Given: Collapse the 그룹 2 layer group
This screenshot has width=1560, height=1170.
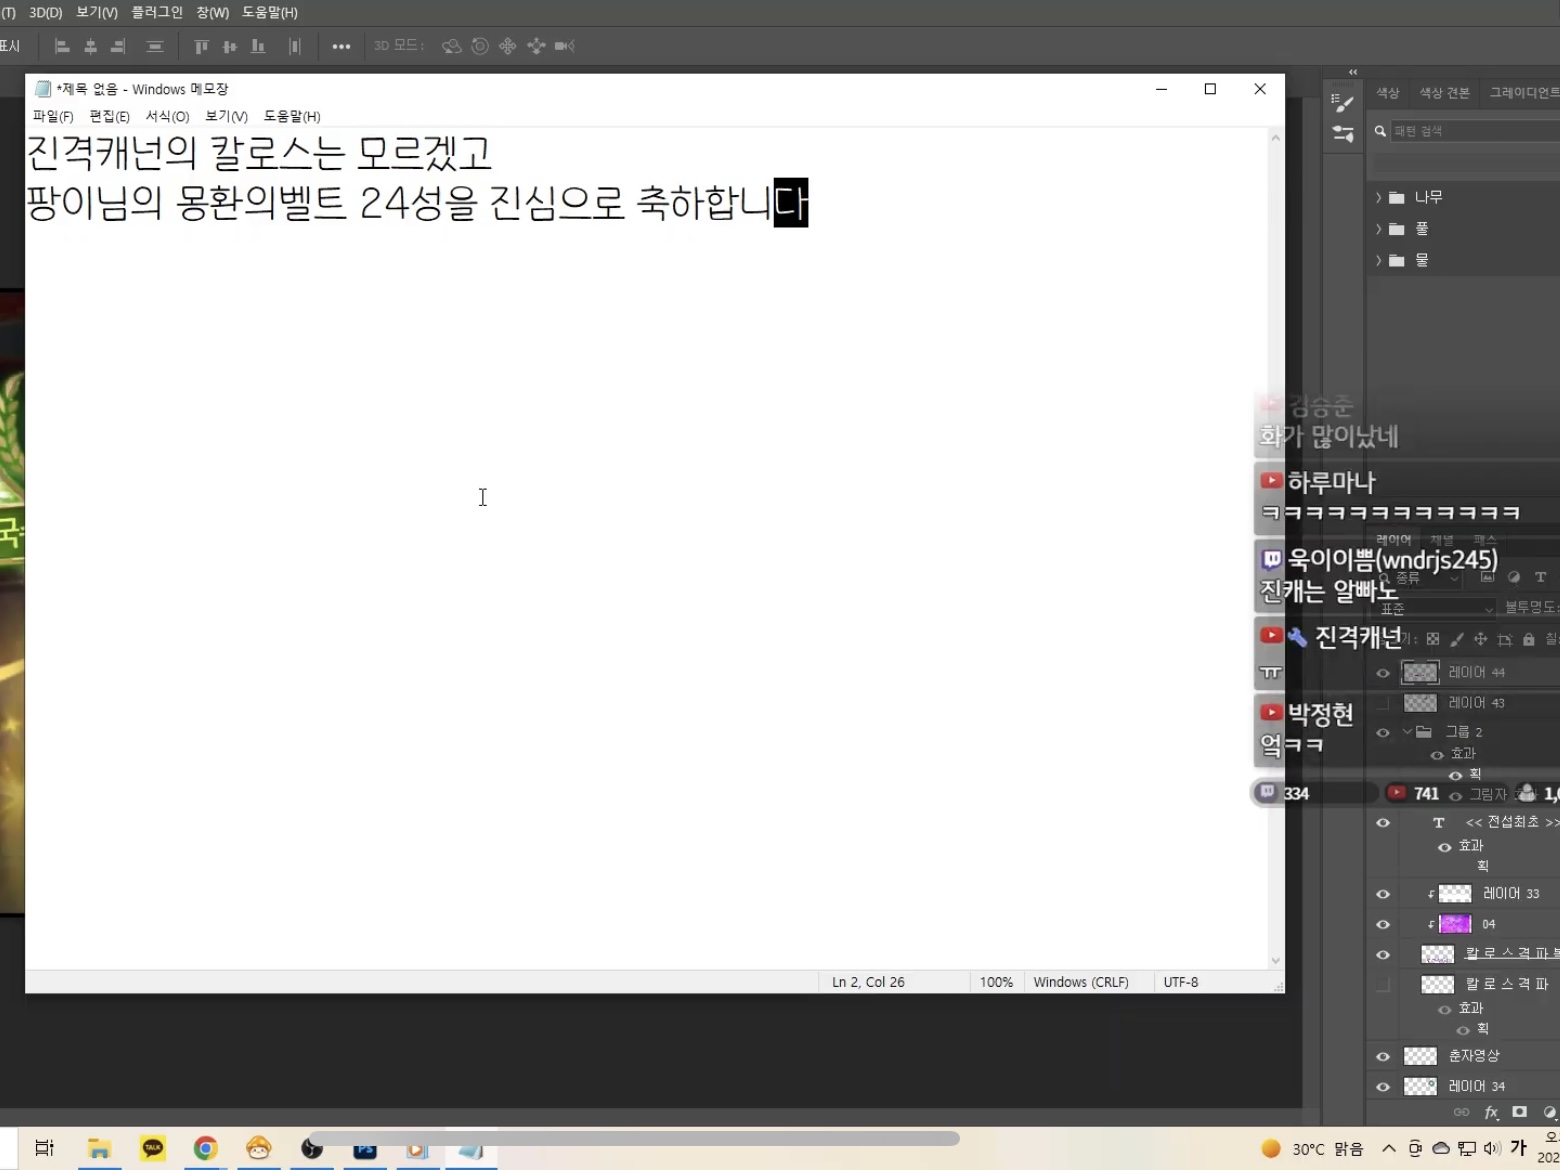Looking at the screenshot, I should click(x=1407, y=732).
